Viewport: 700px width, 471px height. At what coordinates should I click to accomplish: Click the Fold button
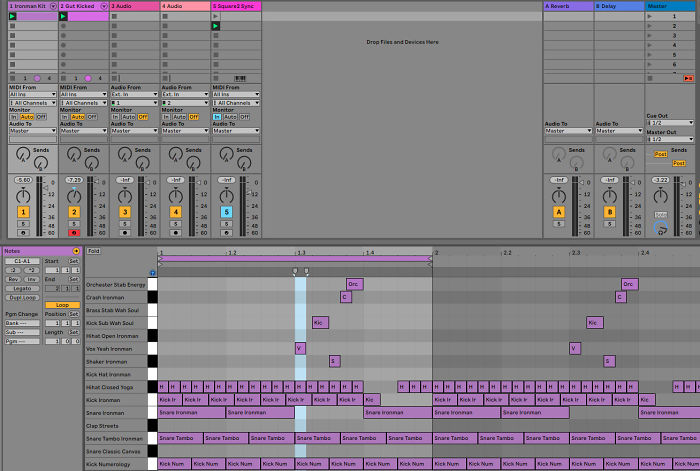coord(94,251)
